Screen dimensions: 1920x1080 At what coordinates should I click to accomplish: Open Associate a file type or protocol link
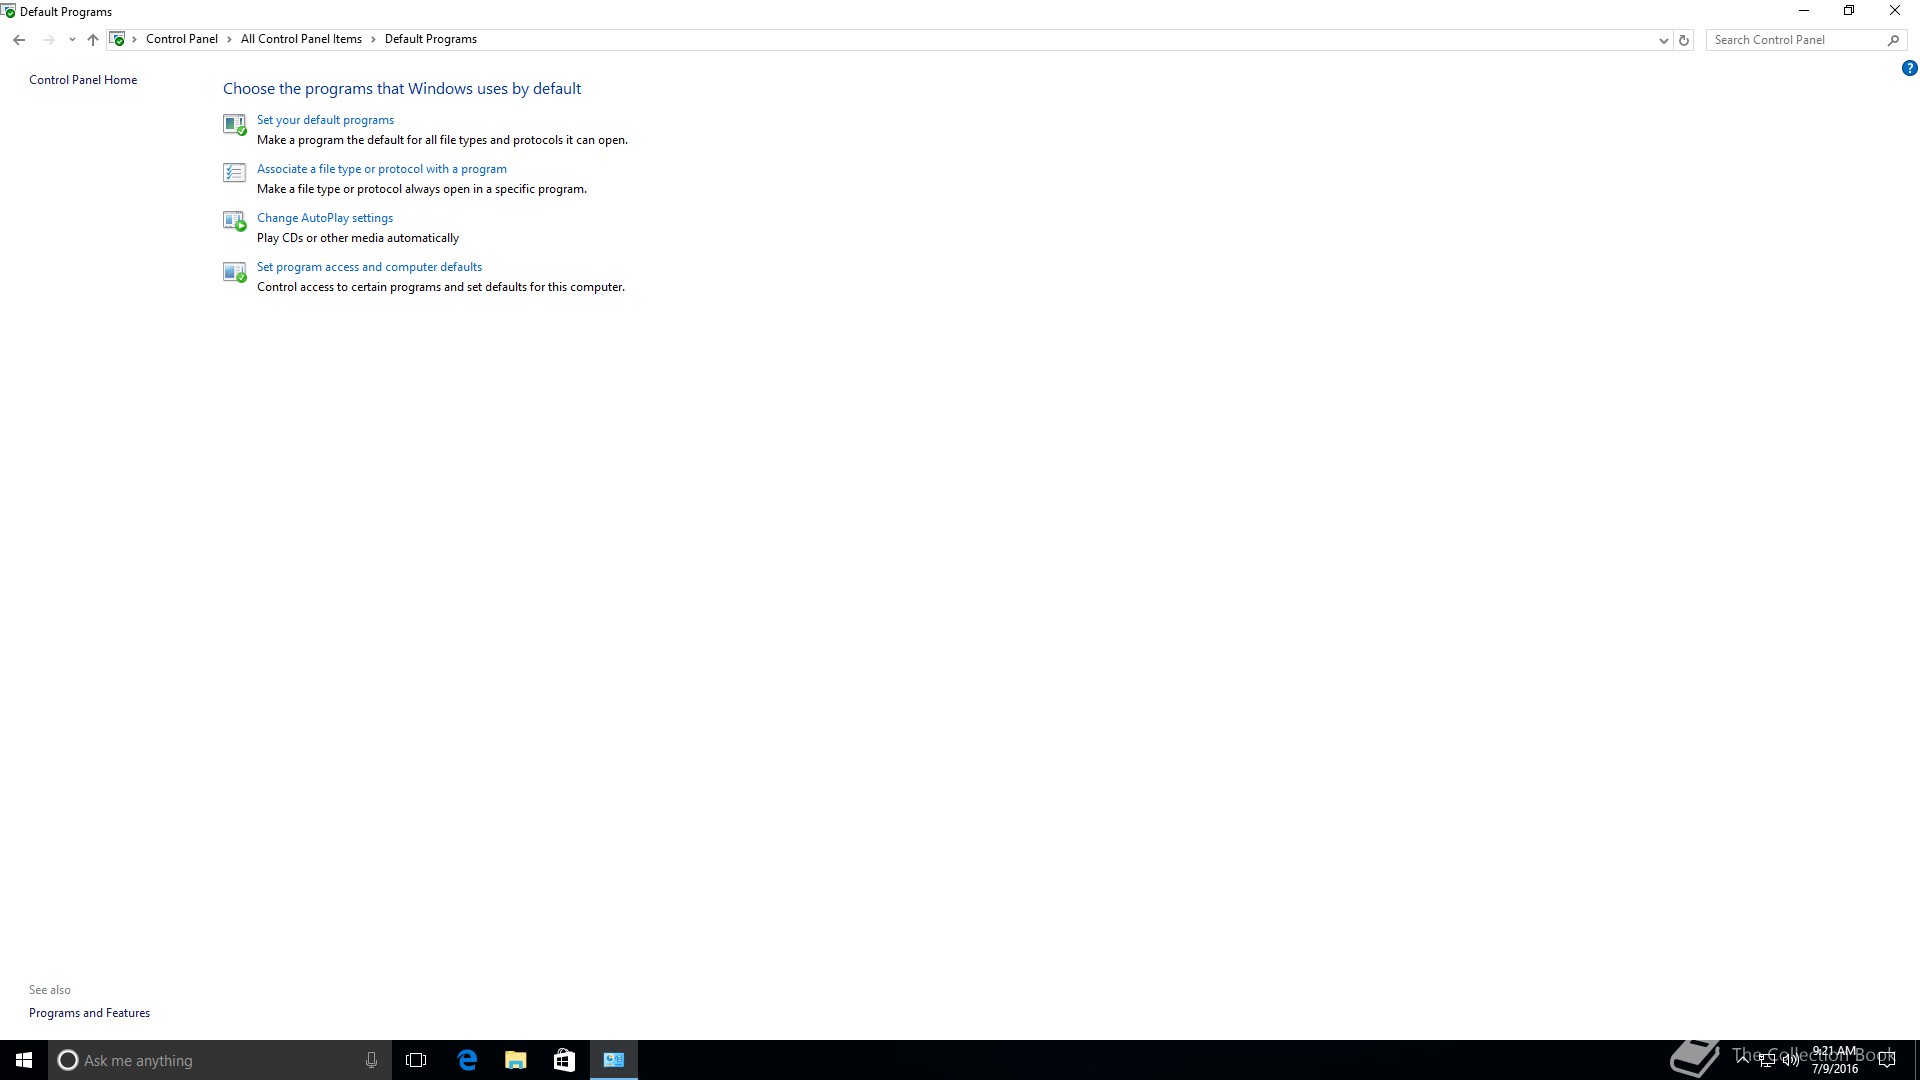point(381,169)
